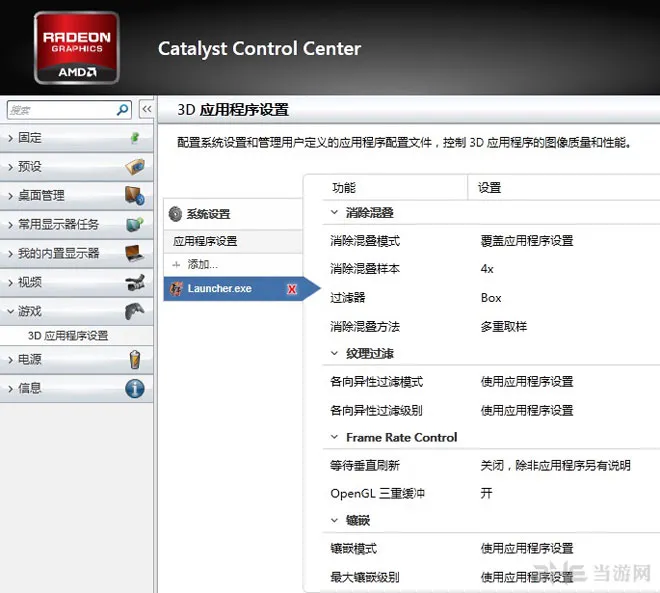Click the monitor icon beside 常用显示器任务
Viewport: 660px width, 593px height.
[135, 224]
